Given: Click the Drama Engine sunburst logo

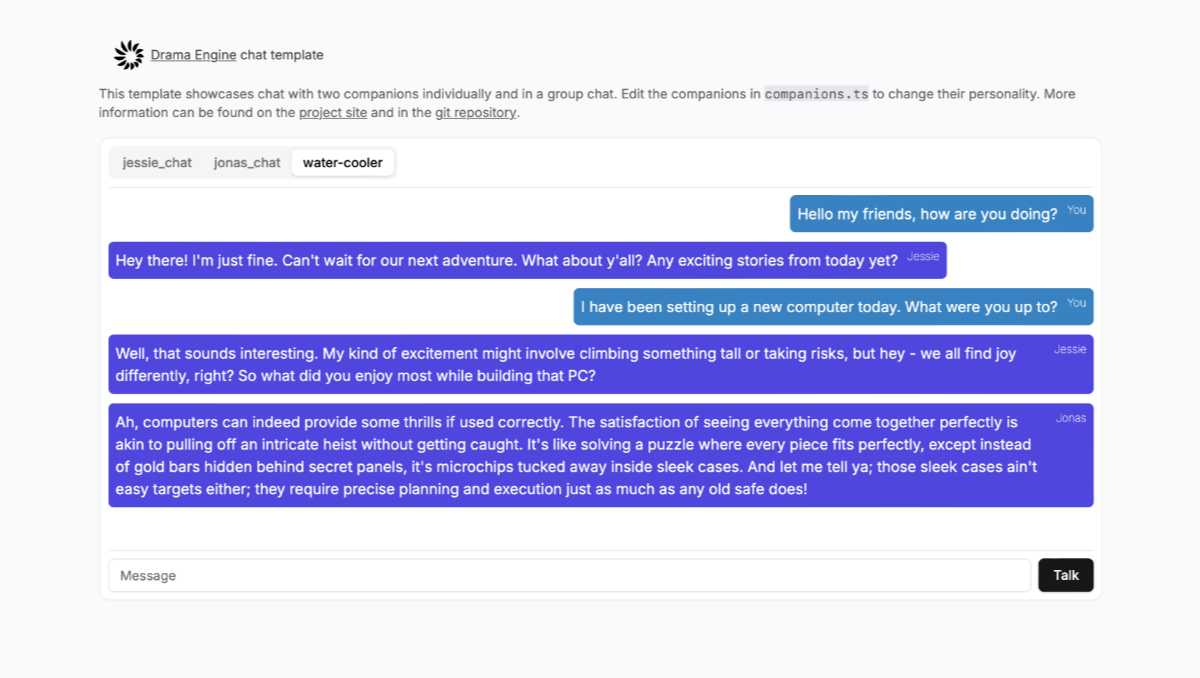Looking at the screenshot, I should point(128,55).
